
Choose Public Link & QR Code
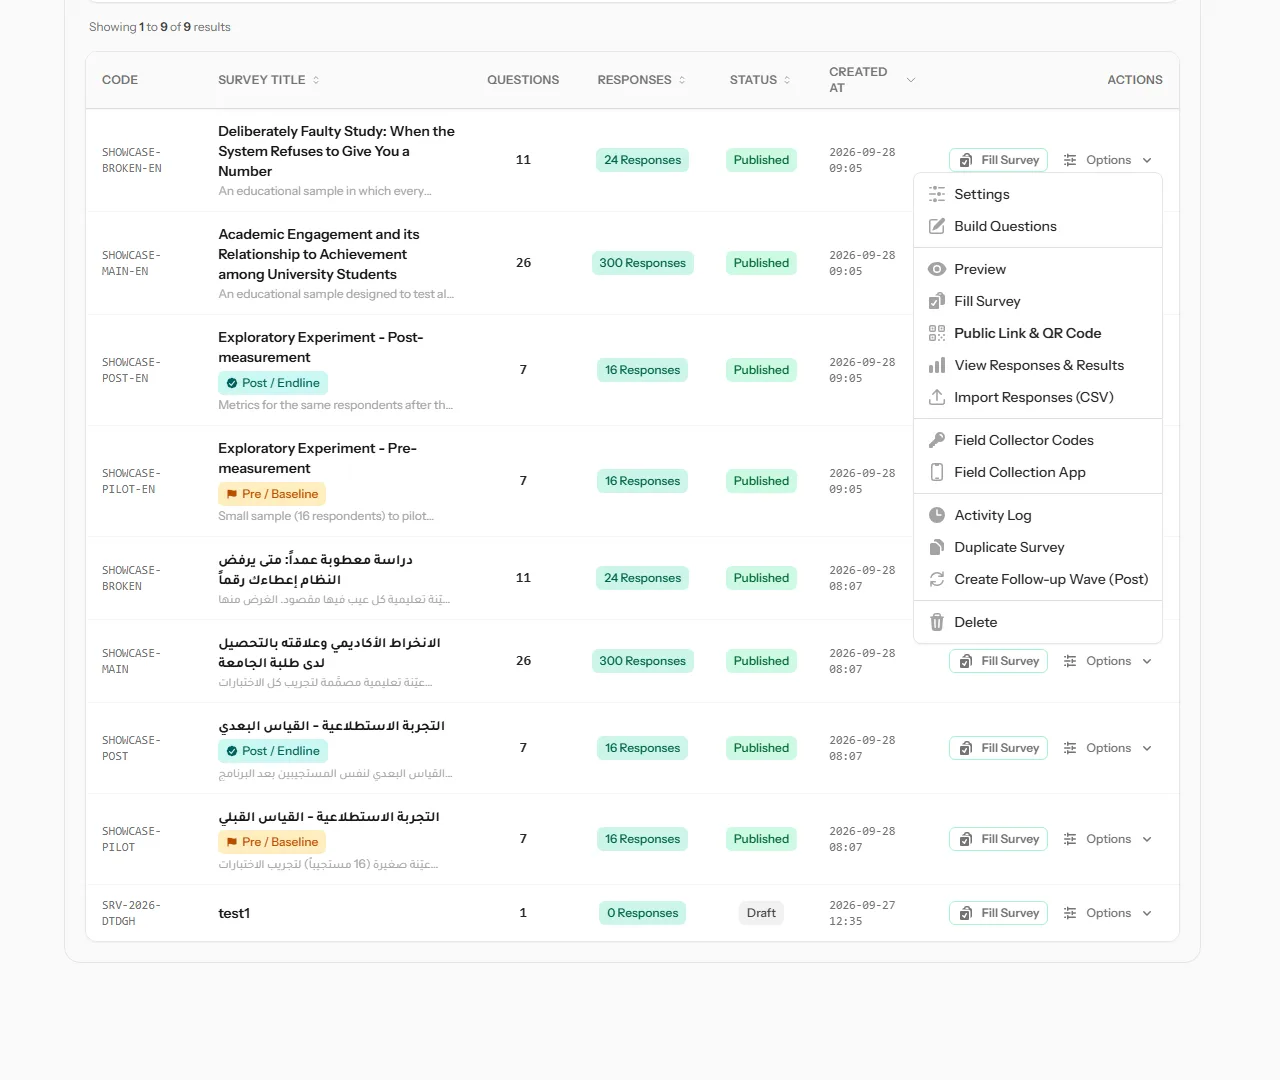pos(1037,333)
